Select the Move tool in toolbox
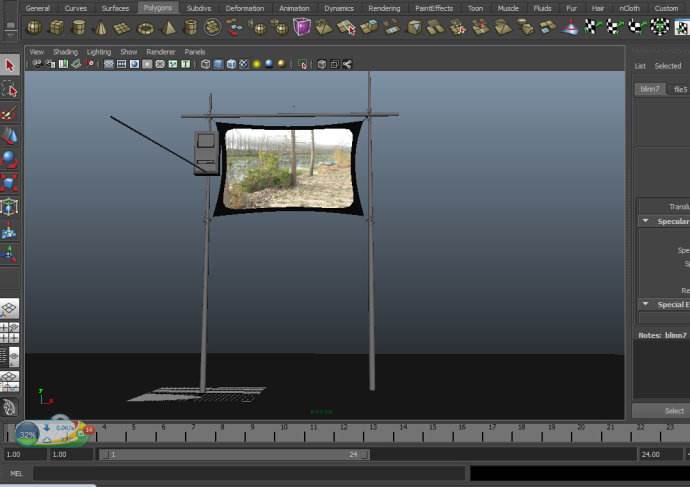 [10, 136]
